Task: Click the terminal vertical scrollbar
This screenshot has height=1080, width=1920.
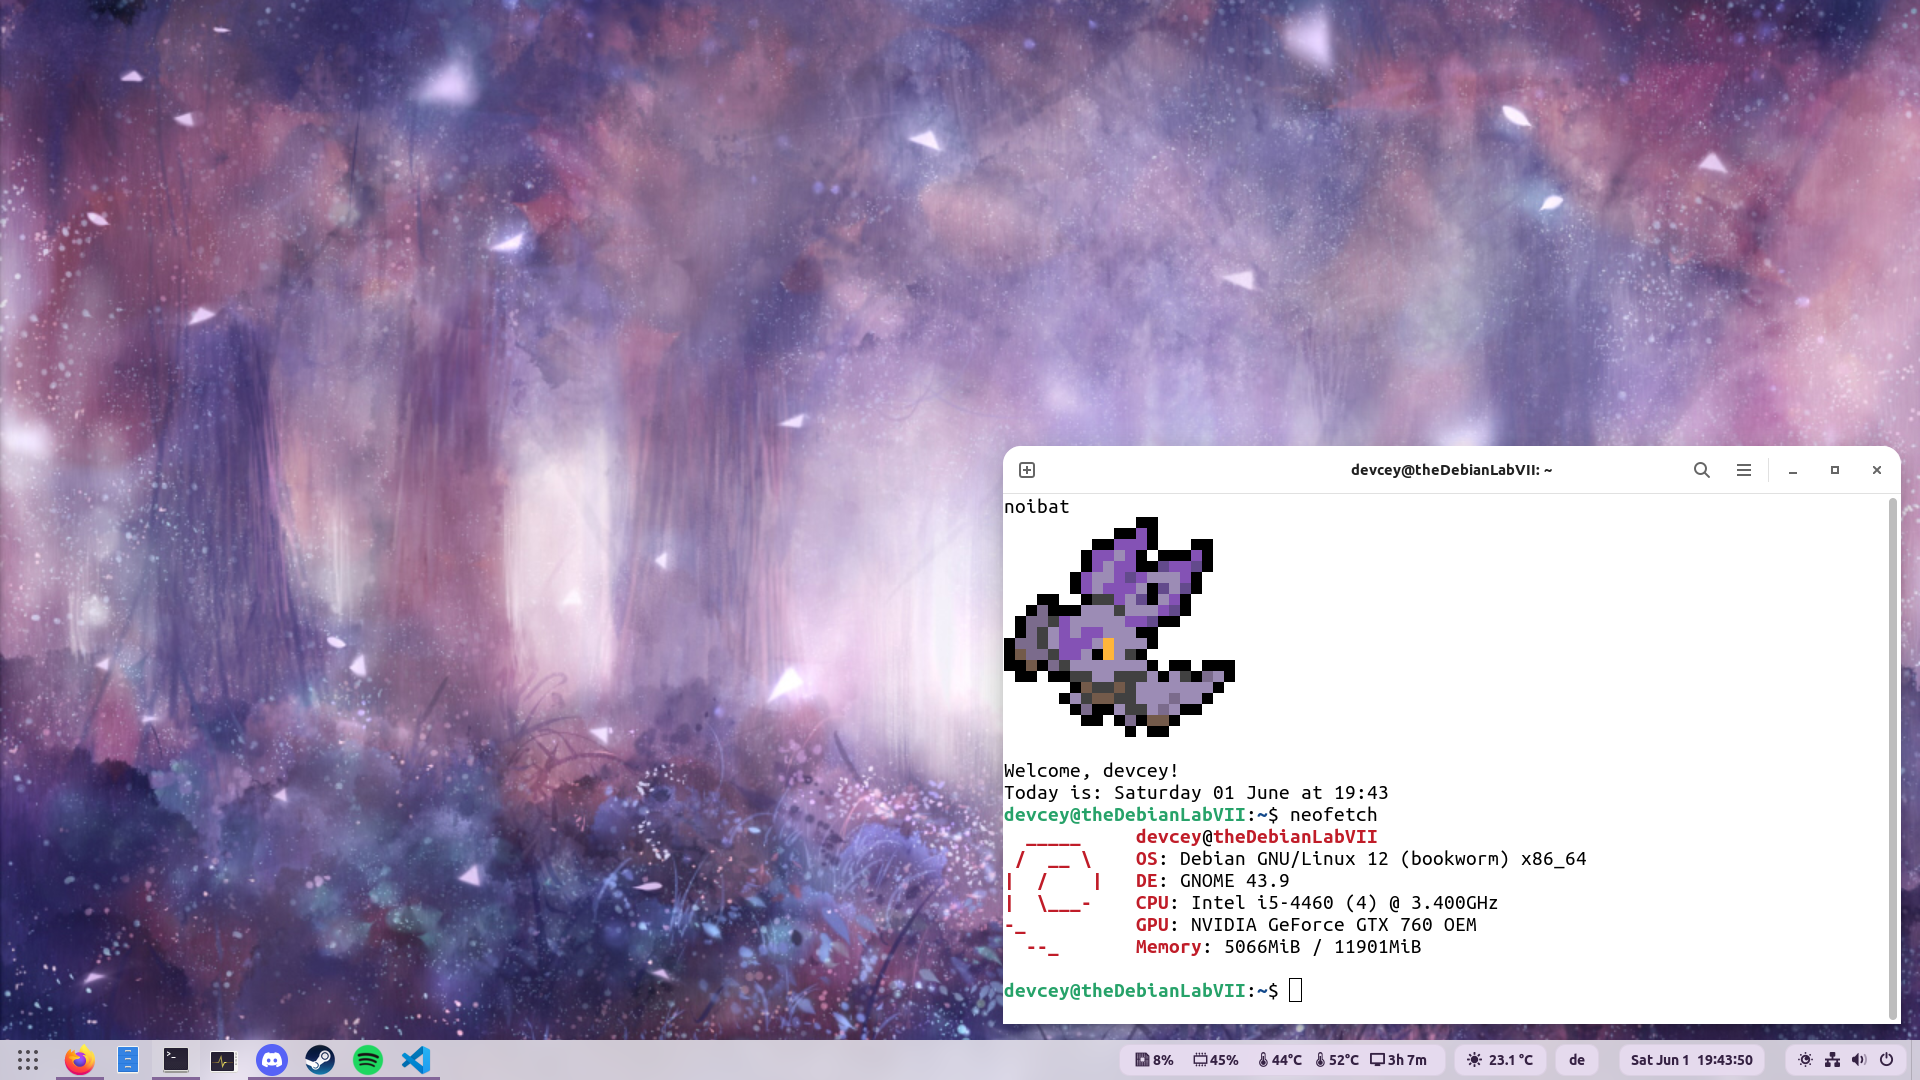Action: (x=1892, y=758)
